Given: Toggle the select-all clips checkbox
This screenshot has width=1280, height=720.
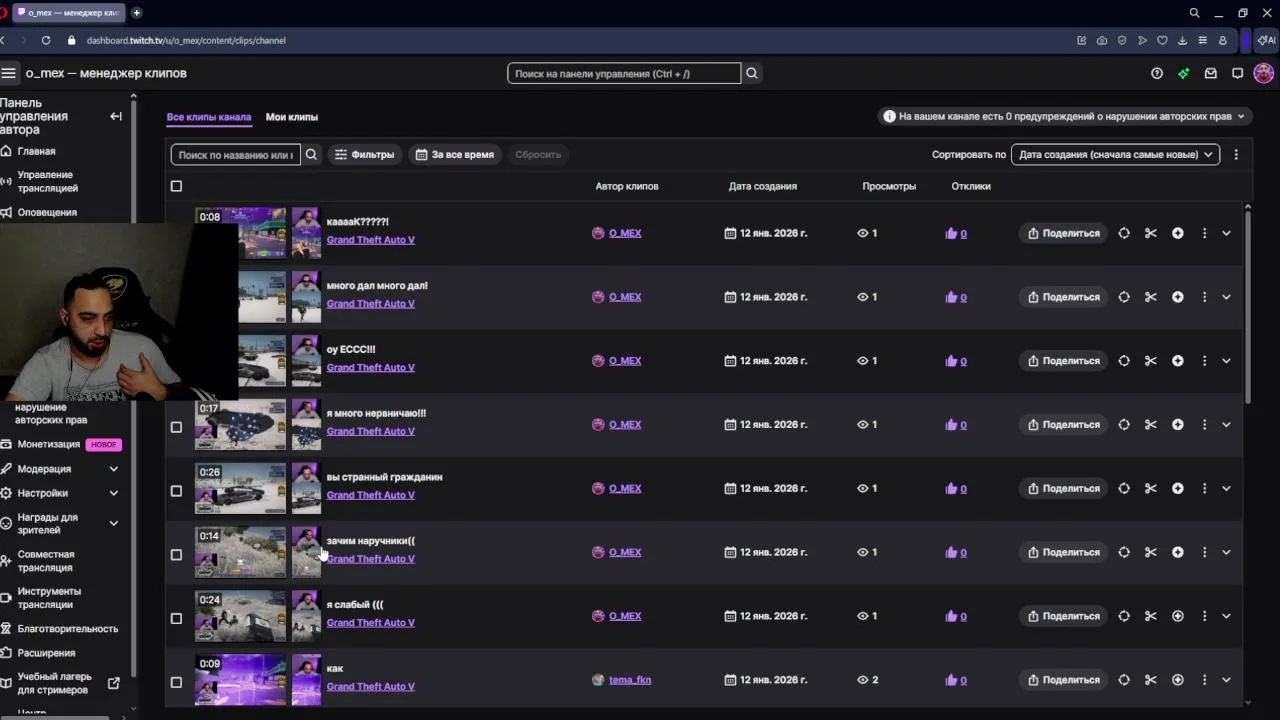Looking at the screenshot, I should (176, 186).
